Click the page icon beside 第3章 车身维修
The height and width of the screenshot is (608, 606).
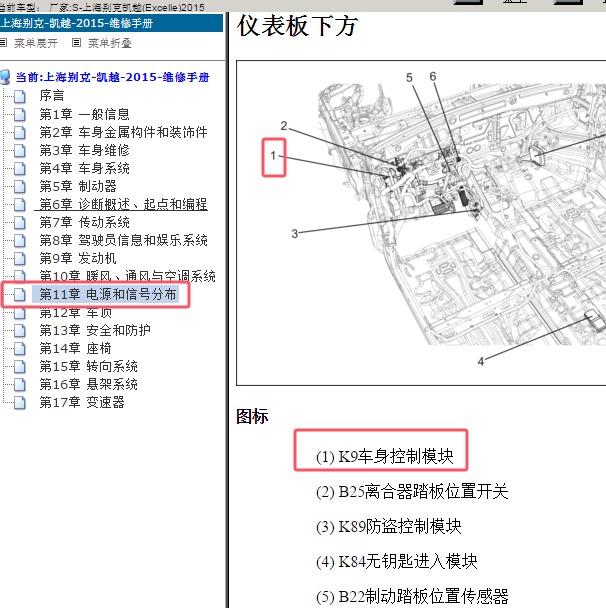point(20,150)
